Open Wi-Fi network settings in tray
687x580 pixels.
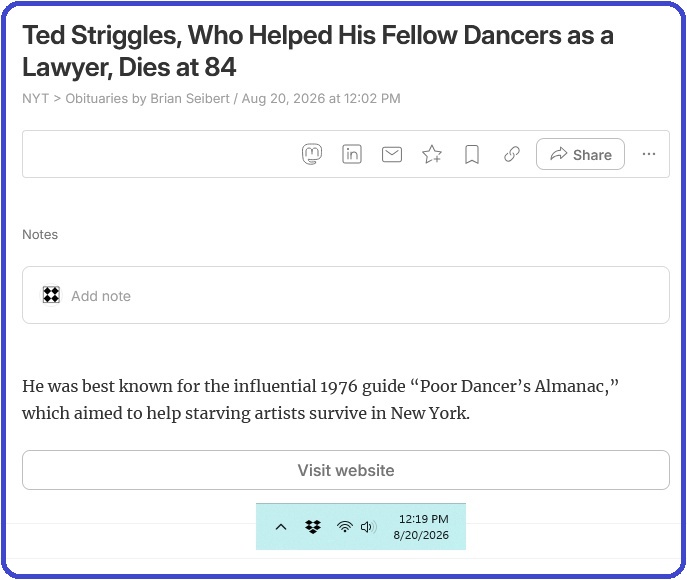[345, 527]
